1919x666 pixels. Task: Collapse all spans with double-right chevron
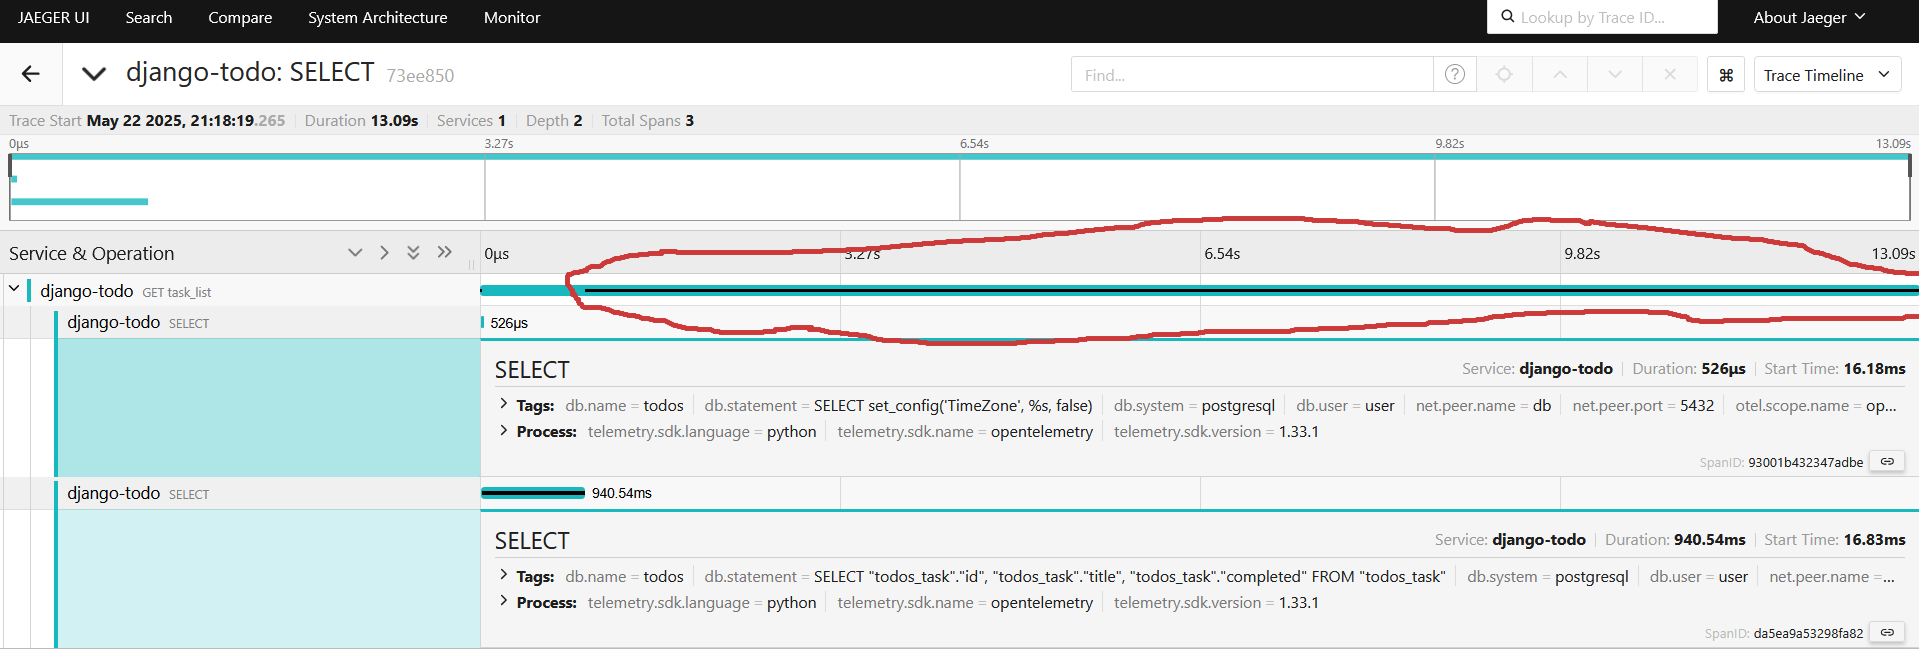[444, 253]
